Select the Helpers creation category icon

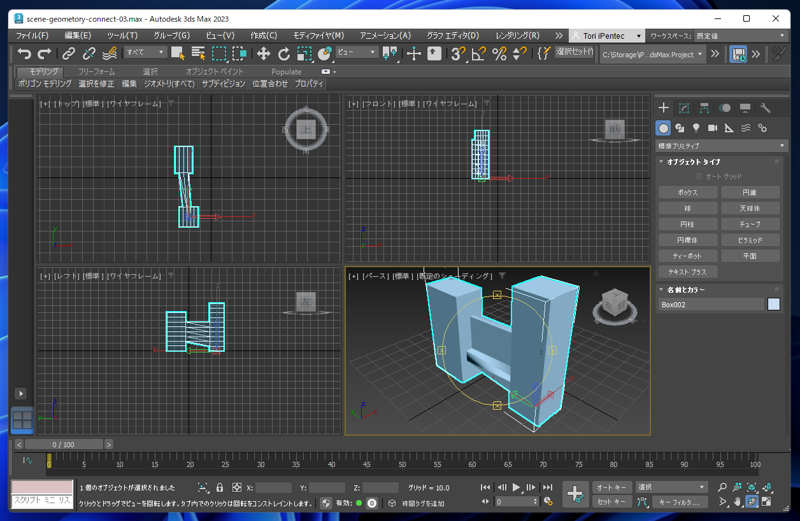pyautogui.click(x=729, y=128)
